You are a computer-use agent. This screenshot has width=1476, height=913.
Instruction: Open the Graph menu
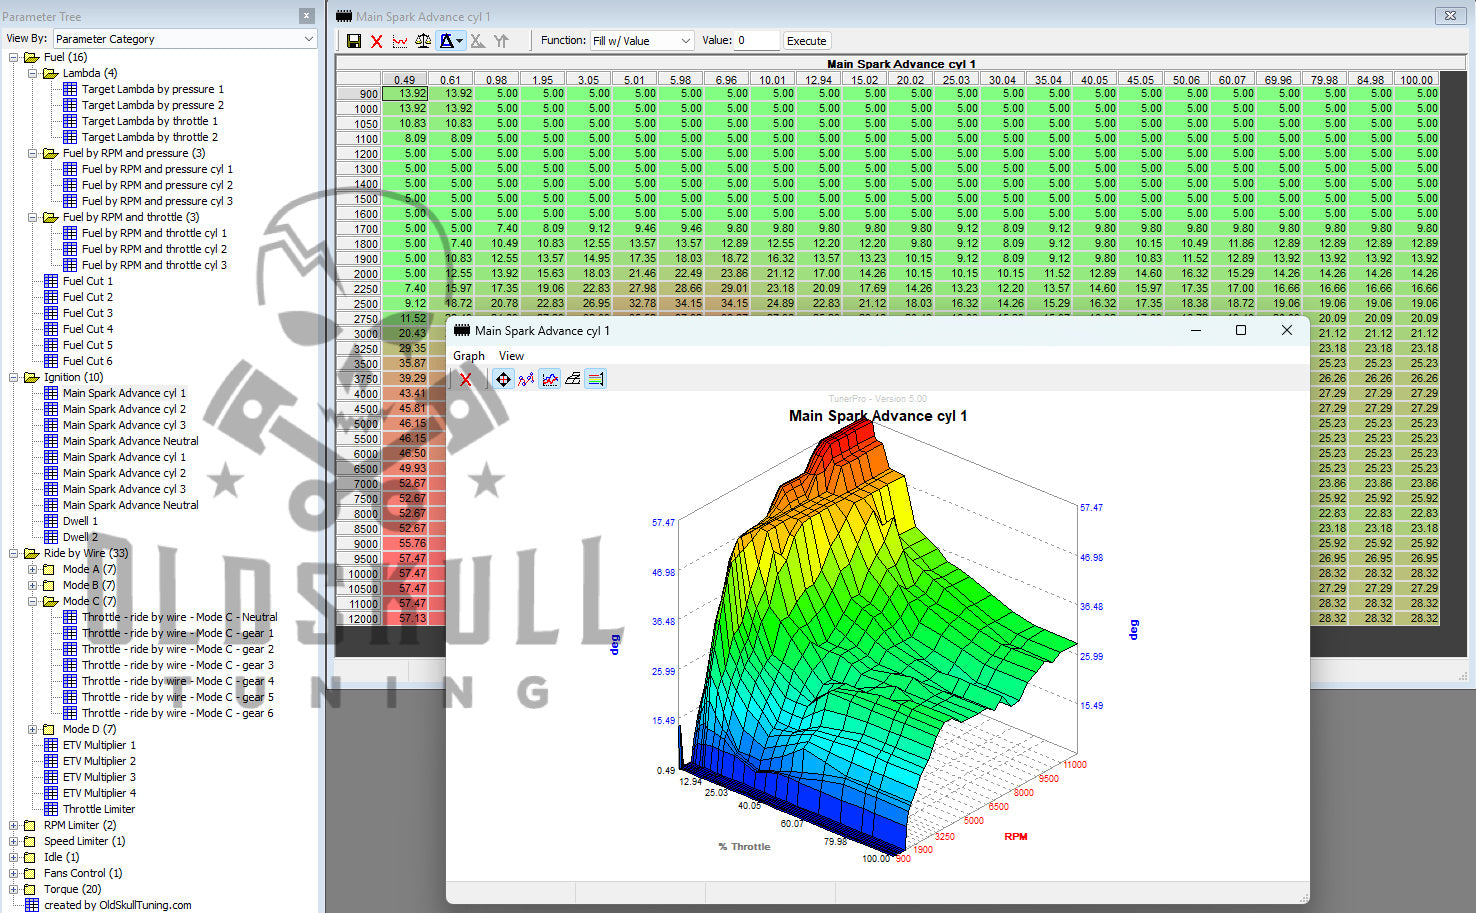[x=468, y=356]
